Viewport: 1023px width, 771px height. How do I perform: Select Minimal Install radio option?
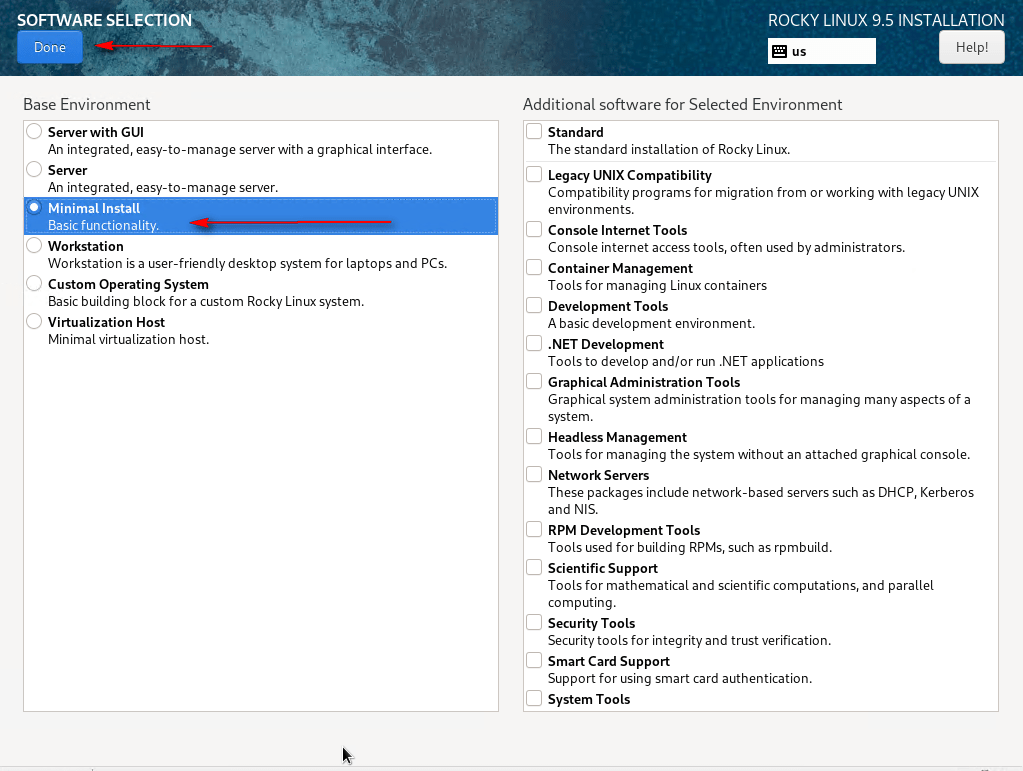pos(35,208)
